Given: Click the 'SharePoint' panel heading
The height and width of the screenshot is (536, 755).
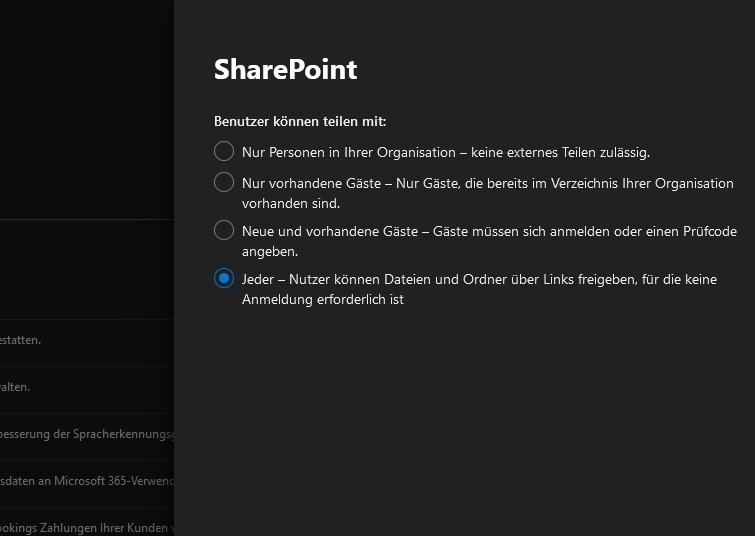Looking at the screenshot, I should (x=286, y=69).
